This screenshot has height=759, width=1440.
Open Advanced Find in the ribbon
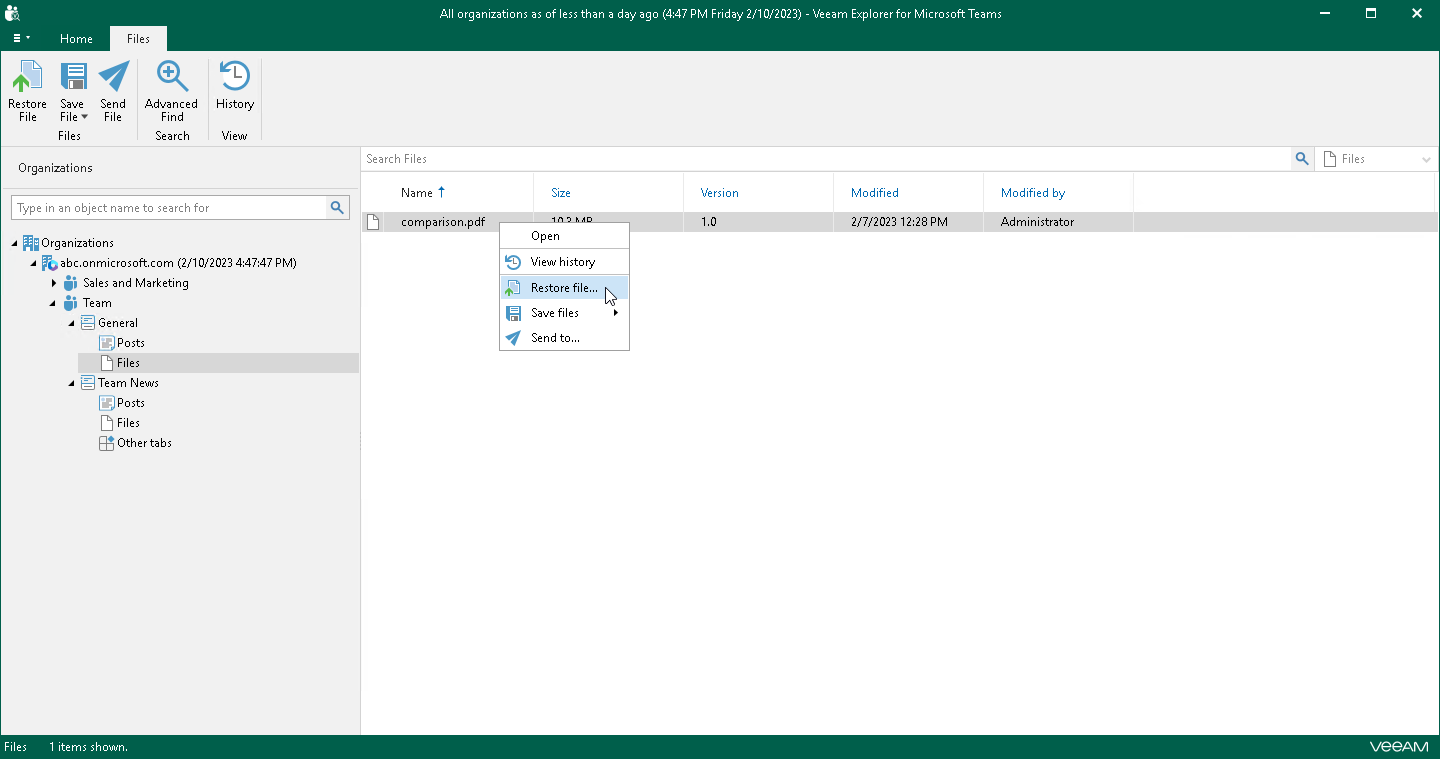click(172, 91)
